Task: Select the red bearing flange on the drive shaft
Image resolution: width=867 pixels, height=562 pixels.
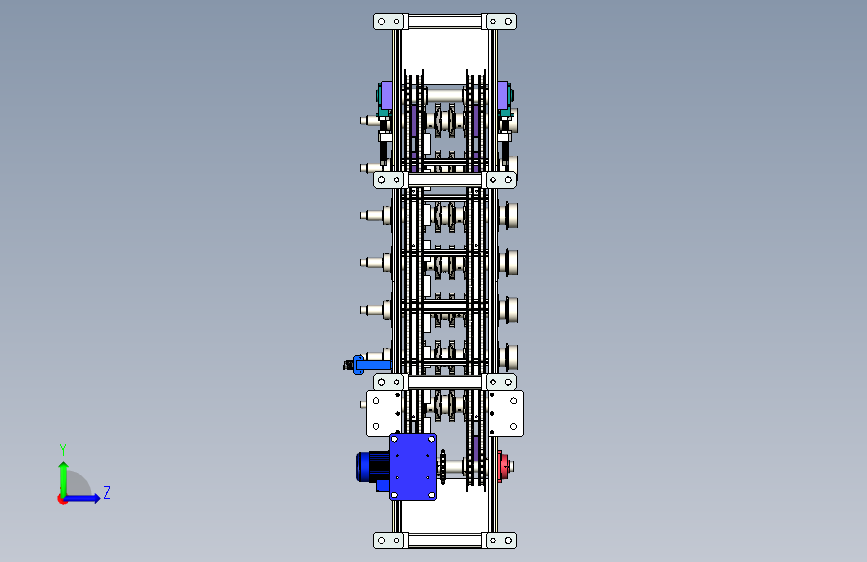Action: [504, 466]
